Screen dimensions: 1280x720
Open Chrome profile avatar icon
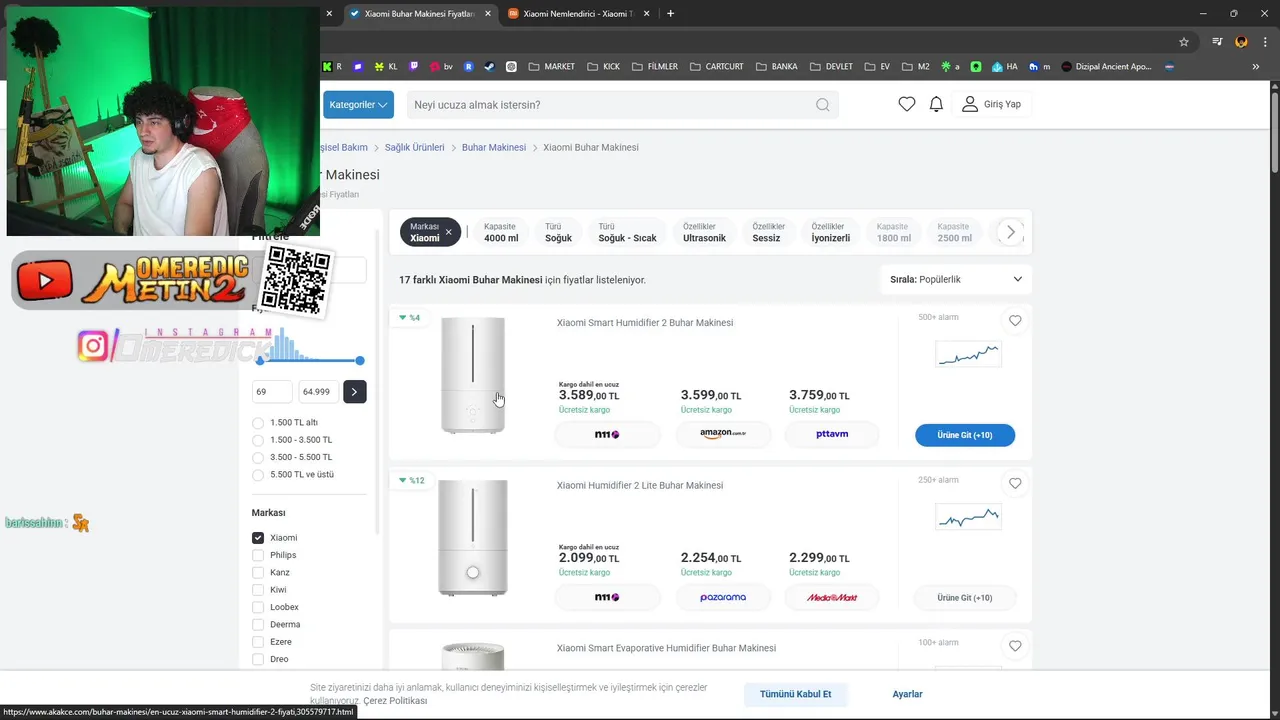tap(1242, 42)
